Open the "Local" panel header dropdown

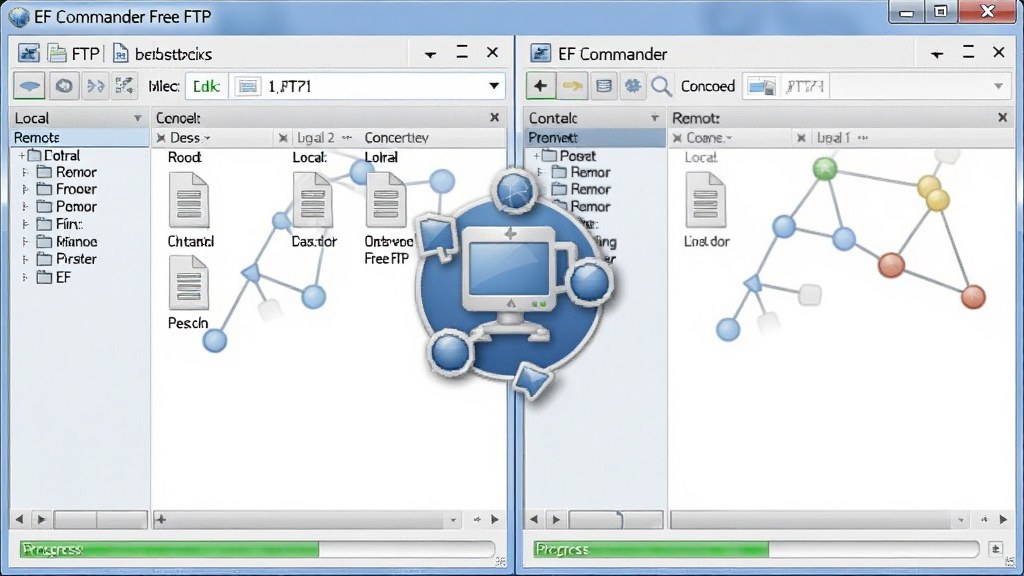pyautogui.click(x=137, y=118)
